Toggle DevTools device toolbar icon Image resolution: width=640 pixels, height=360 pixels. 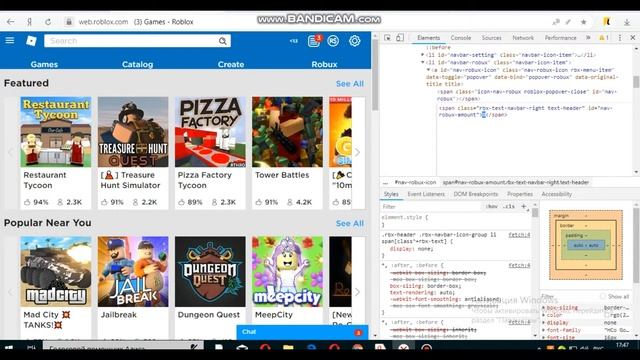click(400, 38)
